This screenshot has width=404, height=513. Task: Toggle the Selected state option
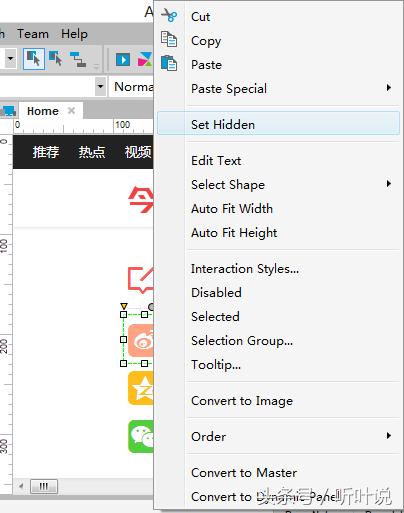pyautogui.click(x=215, y=317)
